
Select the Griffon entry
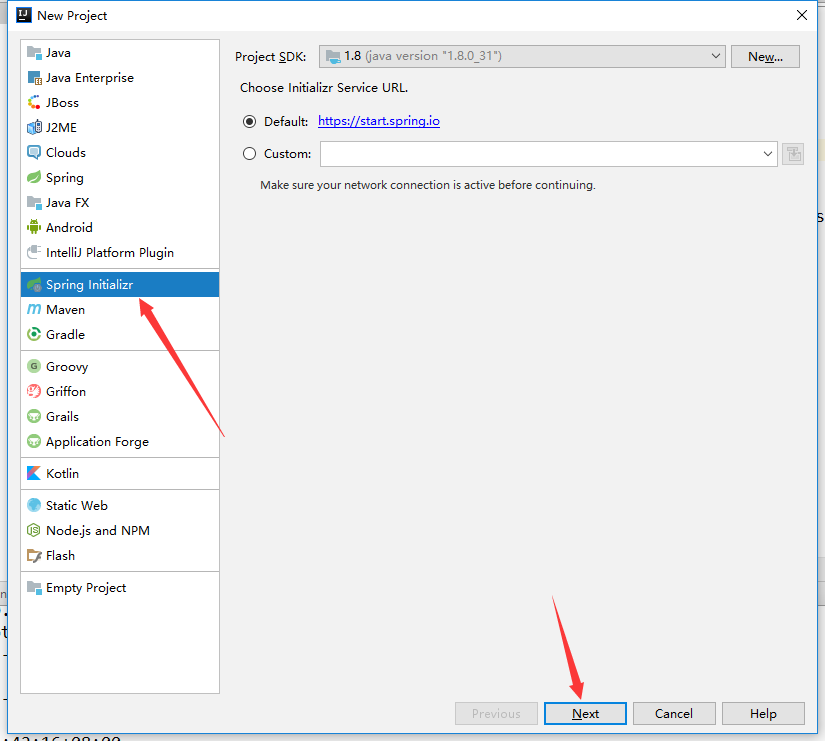[120, 392]
